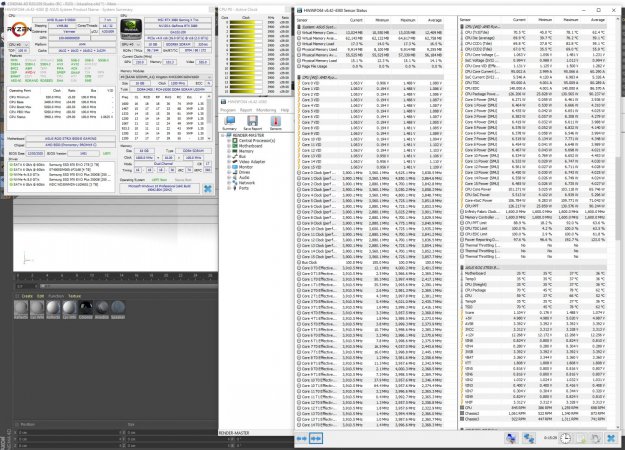Select the Ports tree item
The image size is (625, 450).
244,188
